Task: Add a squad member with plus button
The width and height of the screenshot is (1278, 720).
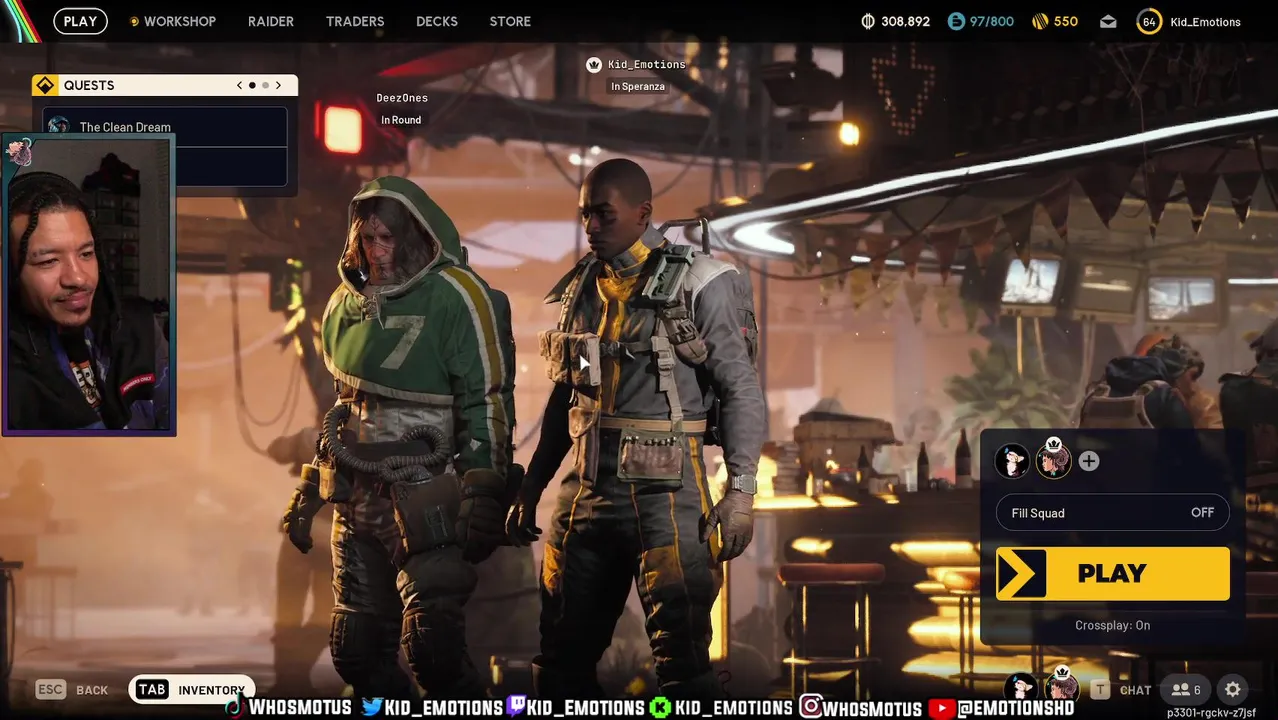Action: point(1089,461)
